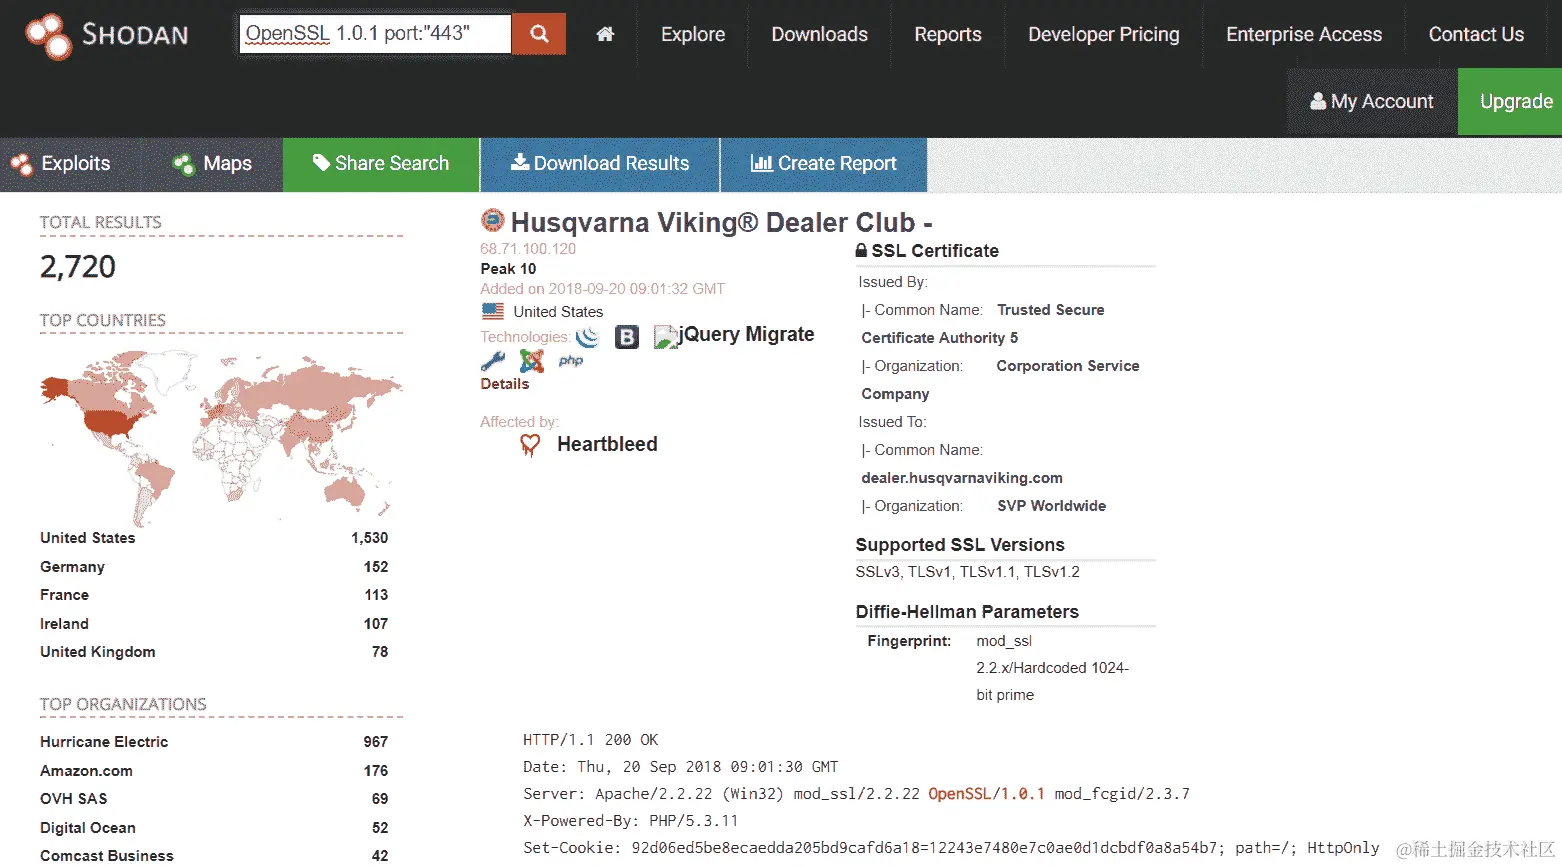
Task: Click the Corporation Service issuer organization text
Action: click(x=1068, y=366)
